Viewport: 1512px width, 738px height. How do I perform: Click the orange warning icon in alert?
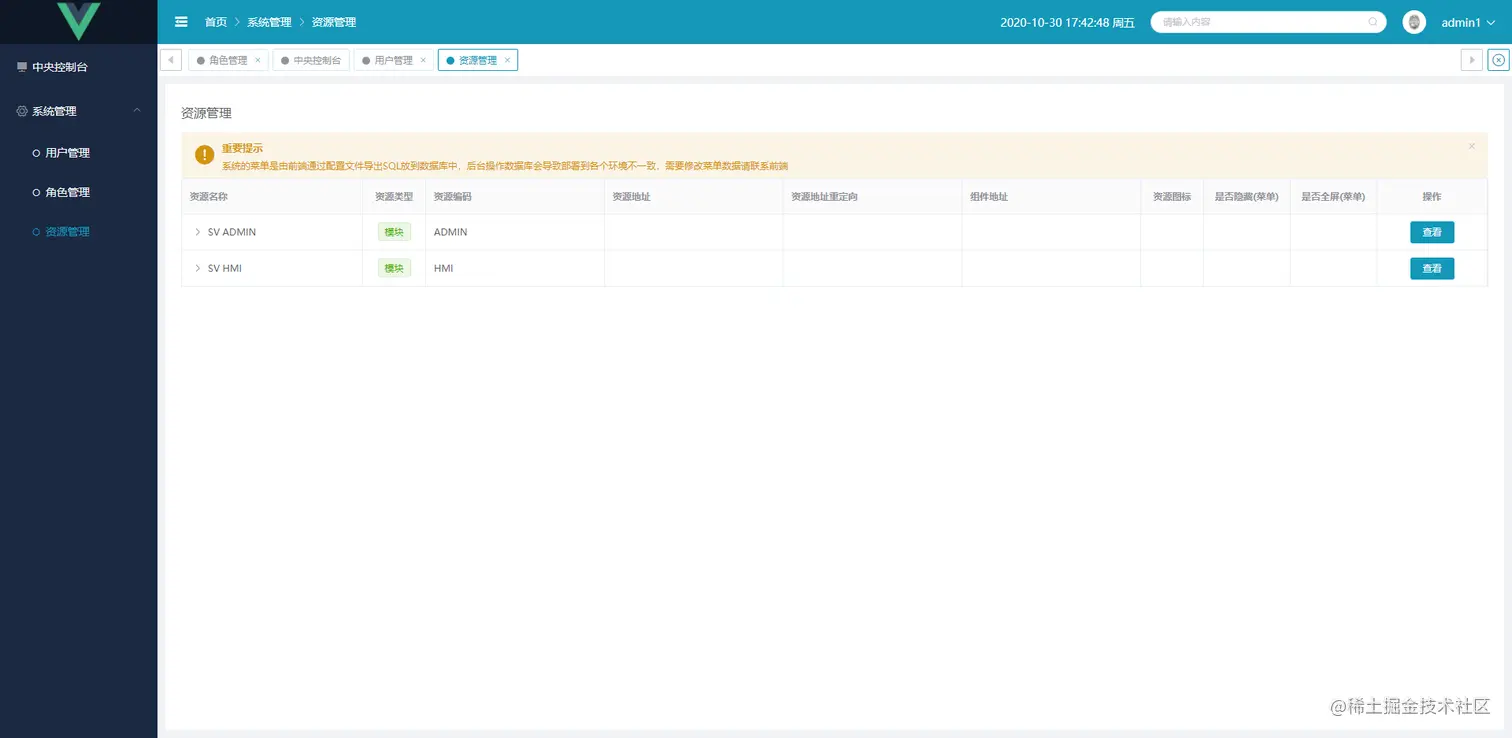click(x=205, y=155)
